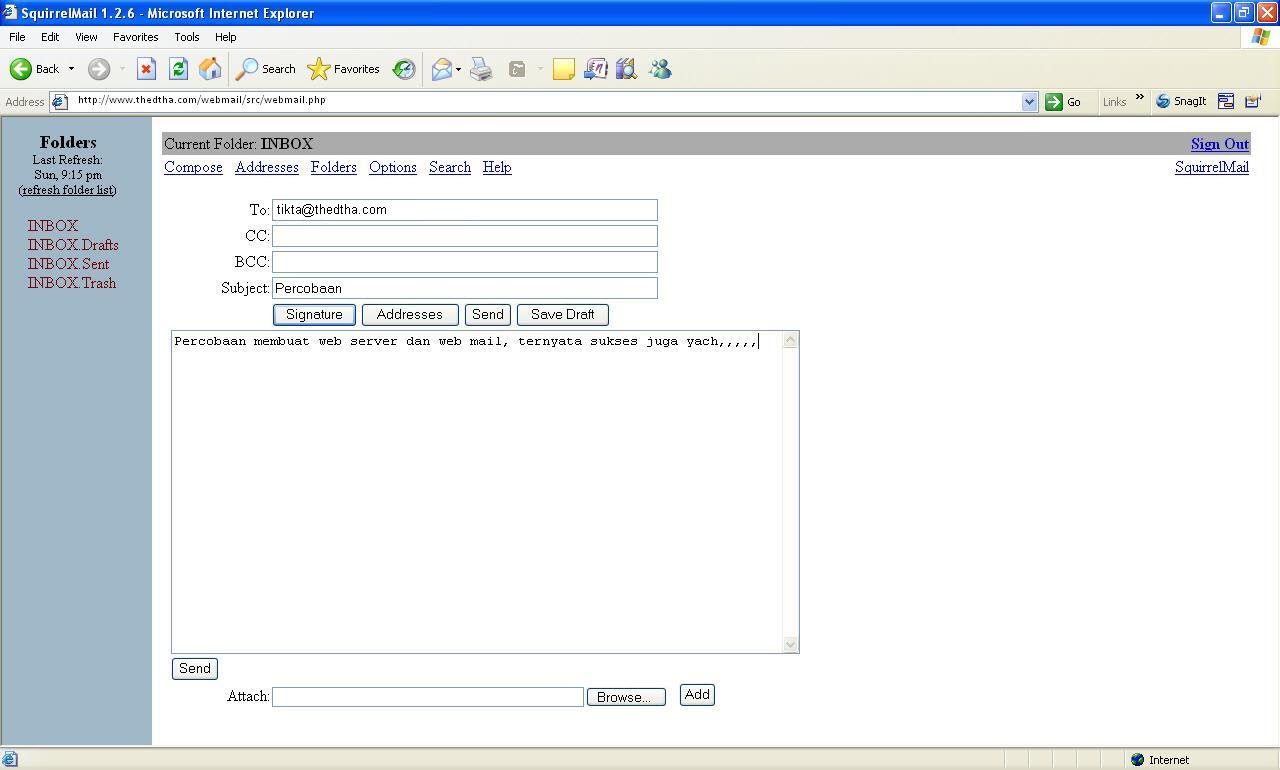1280x770 pixels.
Task: Print the page with printer icon
Action: pyautogui.click(x=481, y=69)
